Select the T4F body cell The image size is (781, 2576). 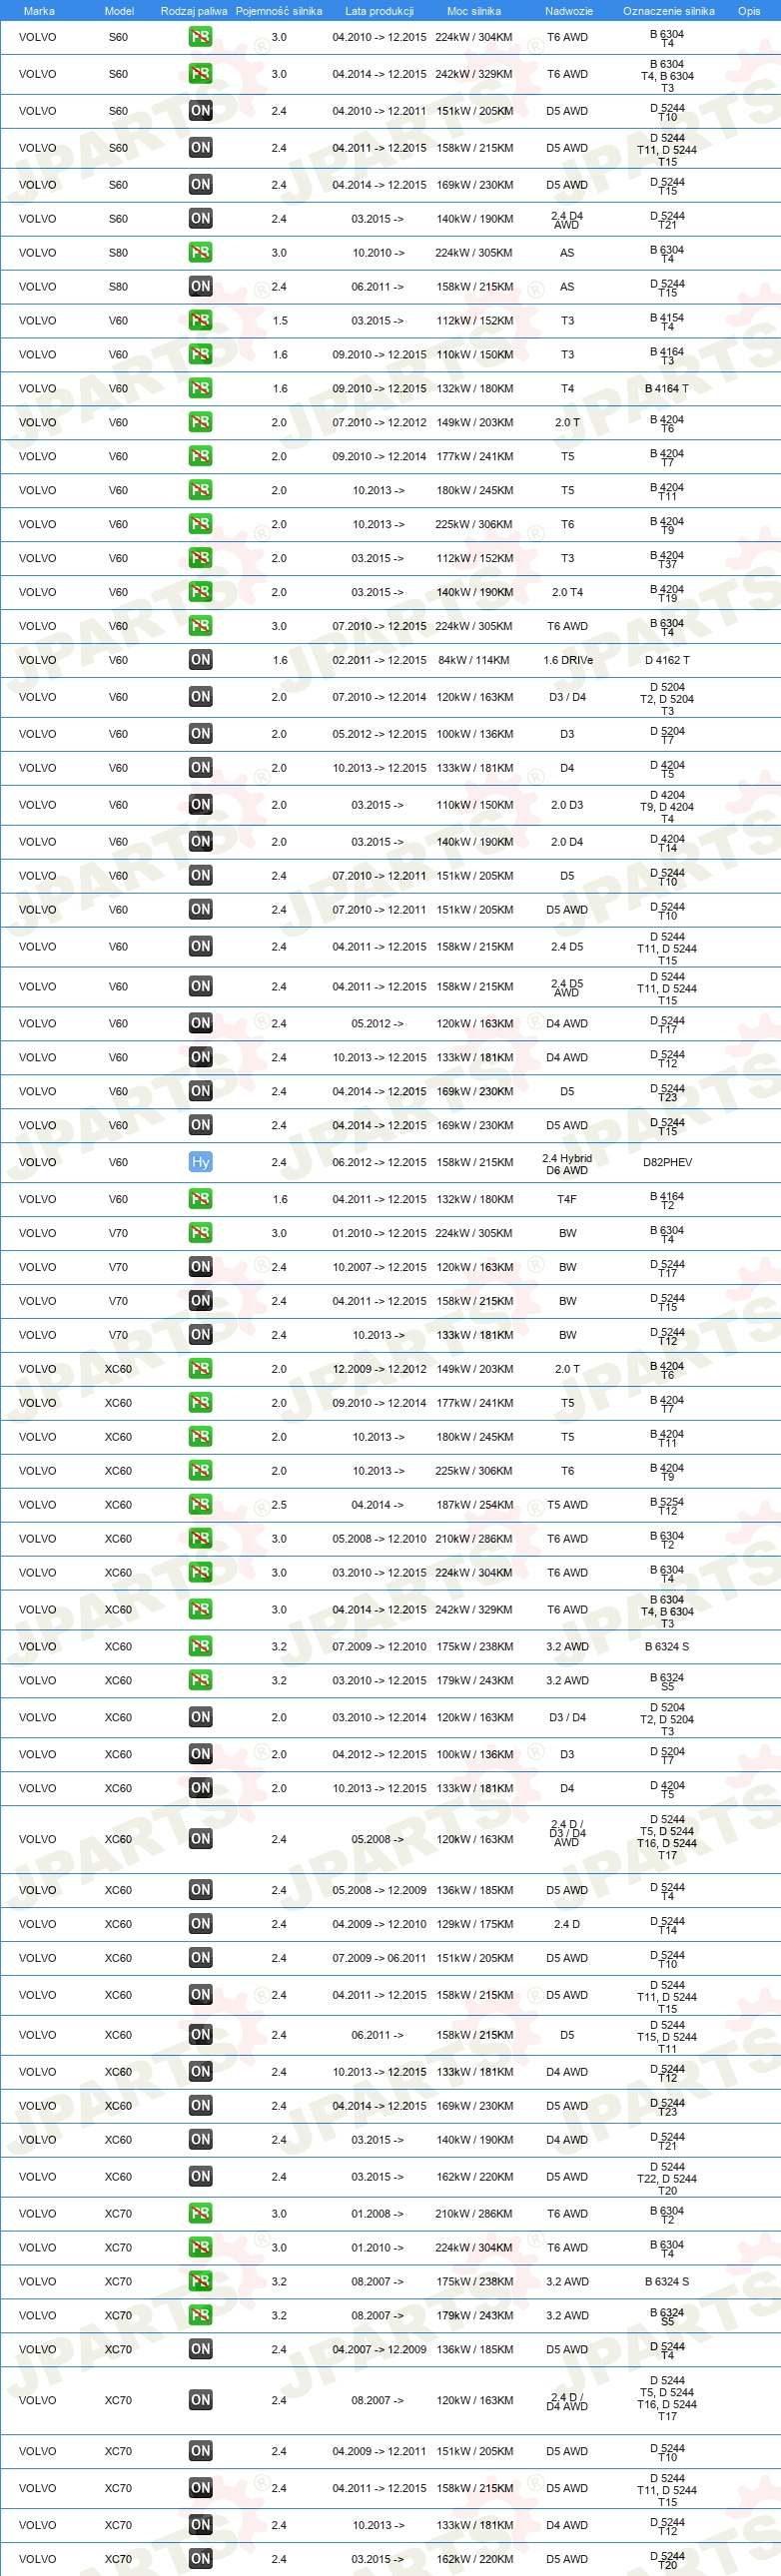[567, 1199]
